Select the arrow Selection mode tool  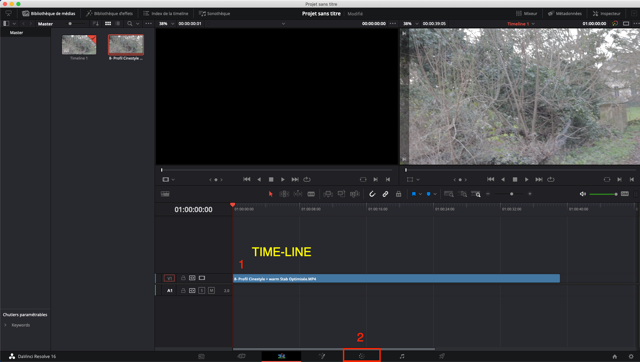pyautogui.click(x=270, y=194)
